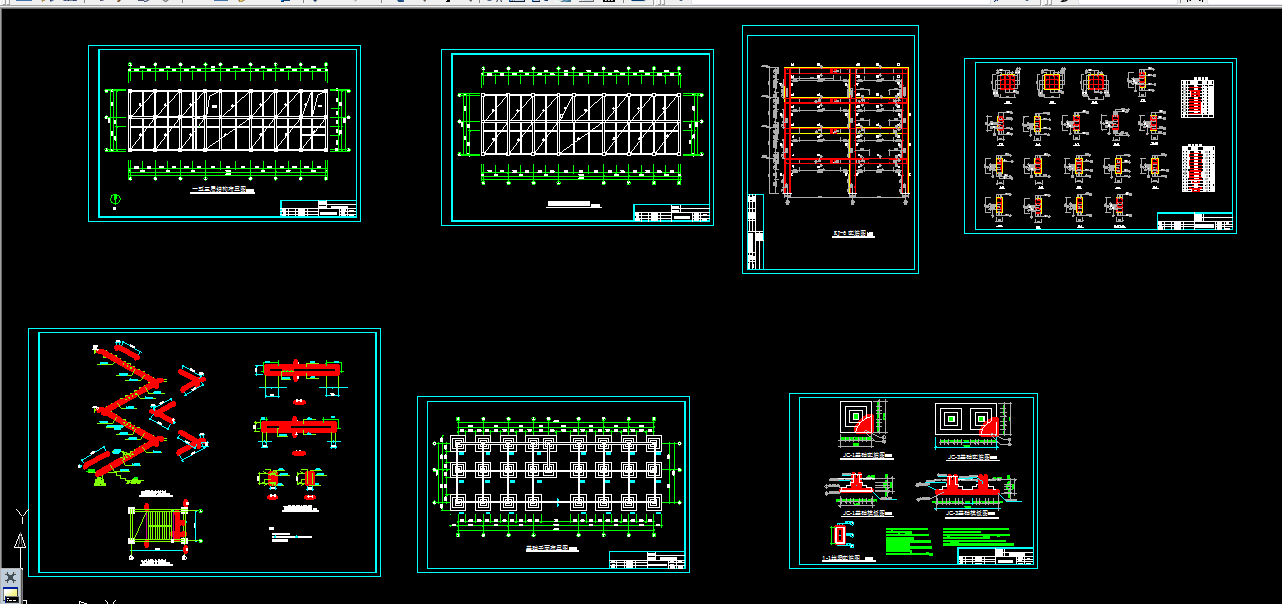Click the title block of the top-middle plan sheet
Viewport: 1282px width, 604px height.
tap(671, 213)
